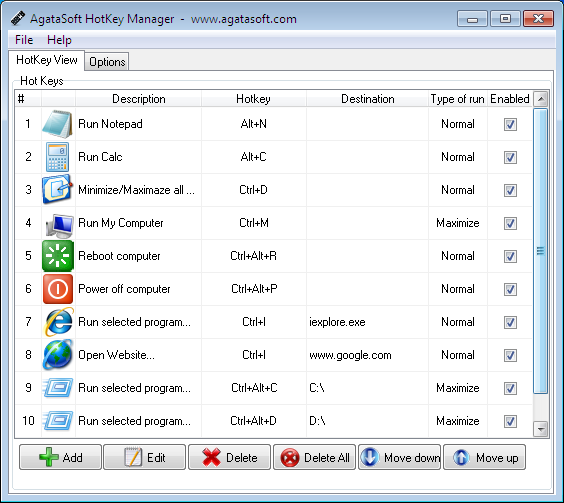
Task: Select the Run Calc description
Action: (100, 157)
